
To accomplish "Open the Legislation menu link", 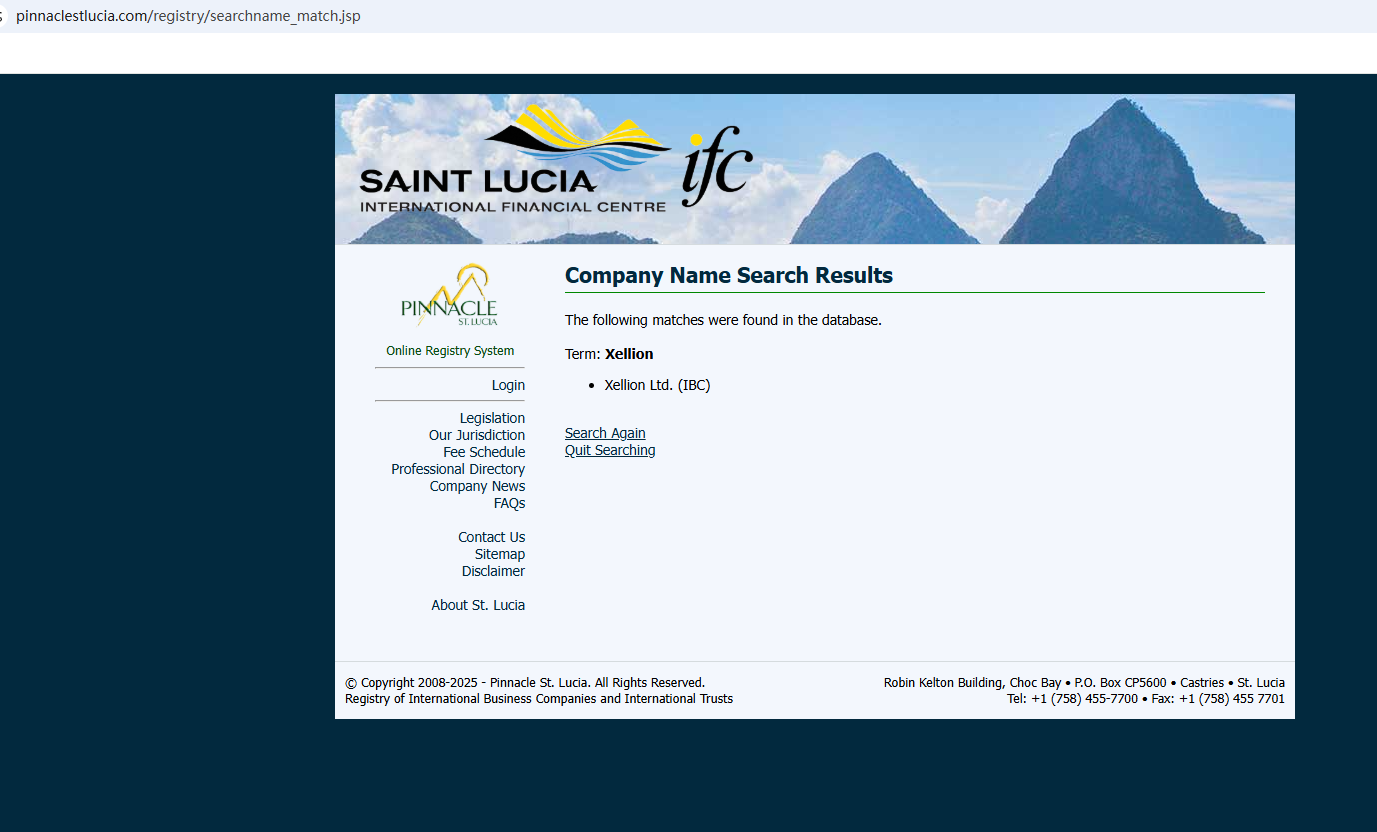I will 491,418.
